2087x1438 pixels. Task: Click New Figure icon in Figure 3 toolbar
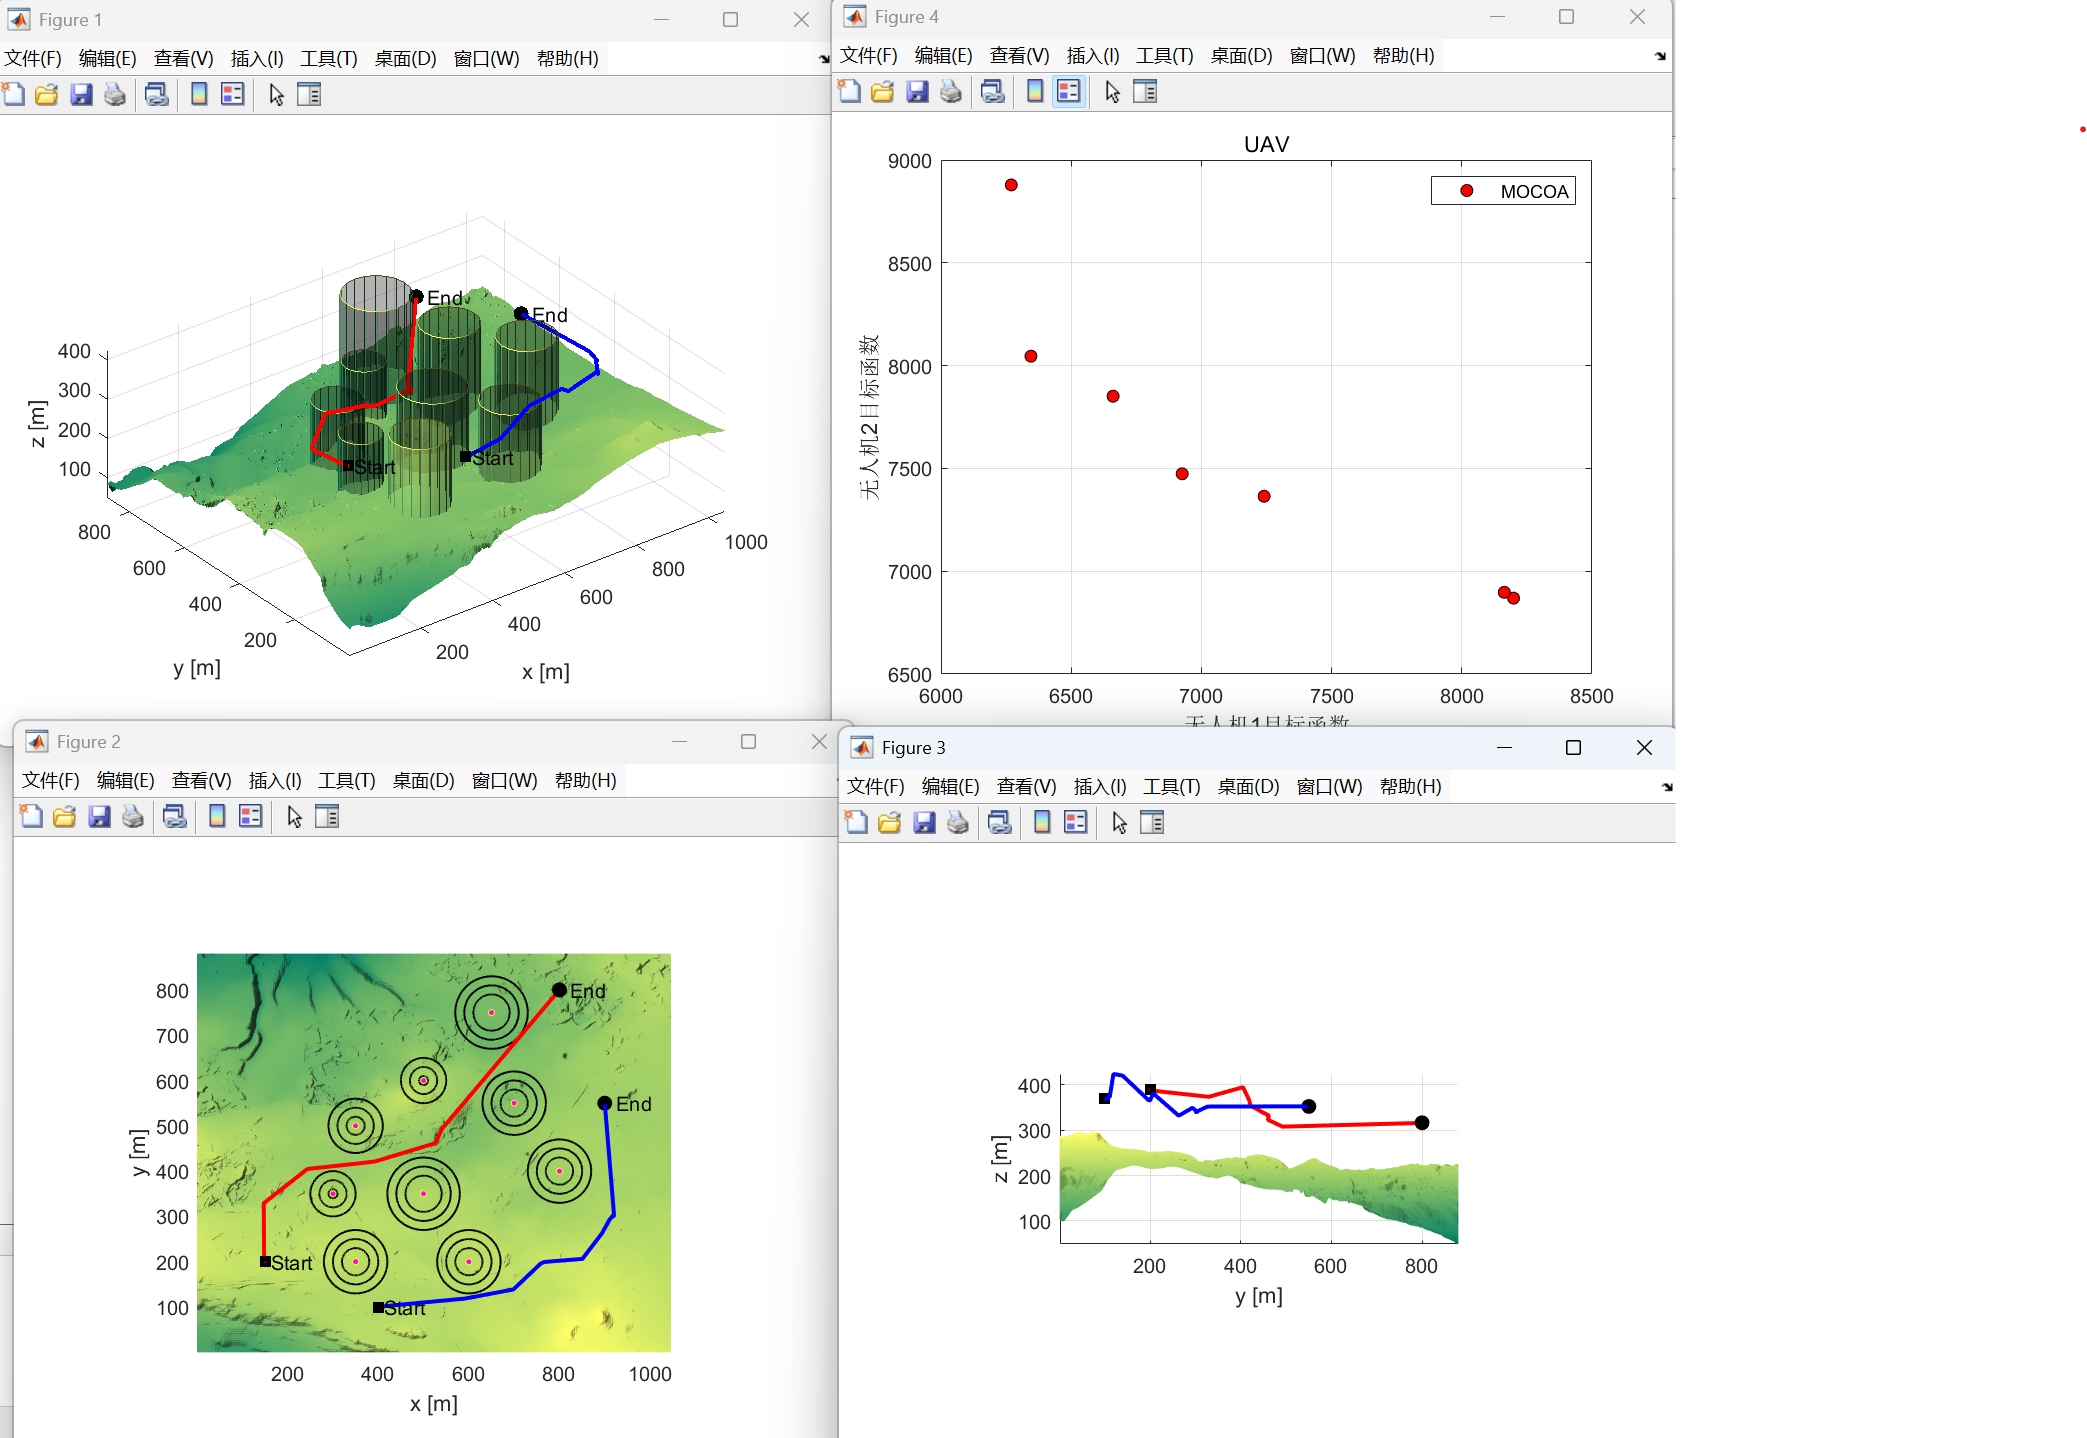pyautogui.click(x=856, y=823)
